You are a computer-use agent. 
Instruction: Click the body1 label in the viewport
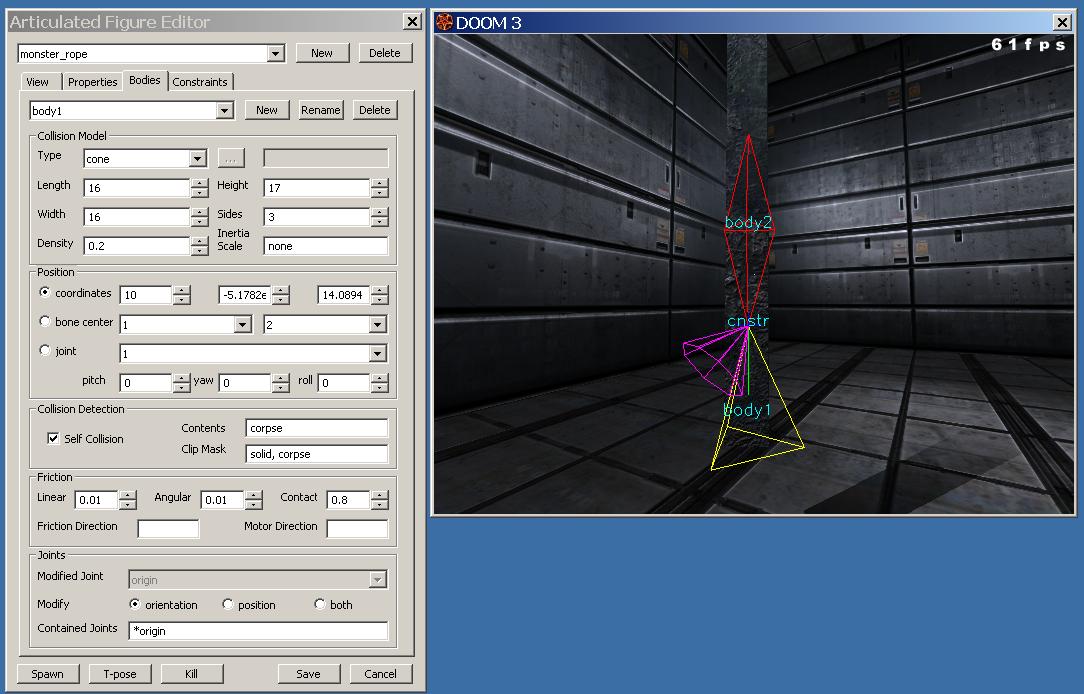coord(747,410)
